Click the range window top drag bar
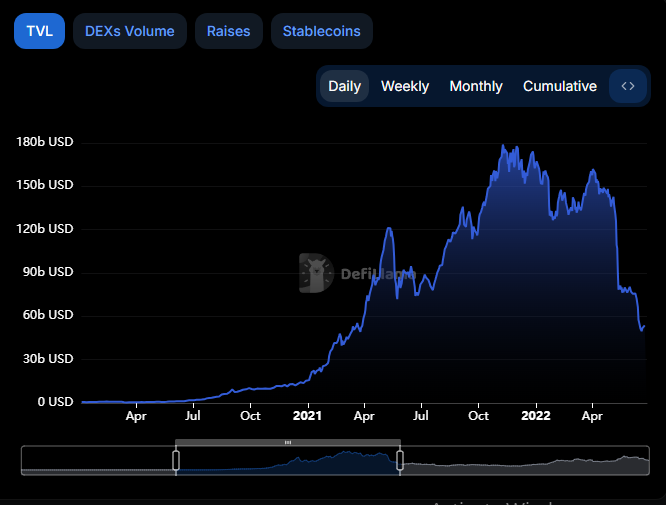Image resolution: width=666 pixels, height=505 pixels. (288, 442)
